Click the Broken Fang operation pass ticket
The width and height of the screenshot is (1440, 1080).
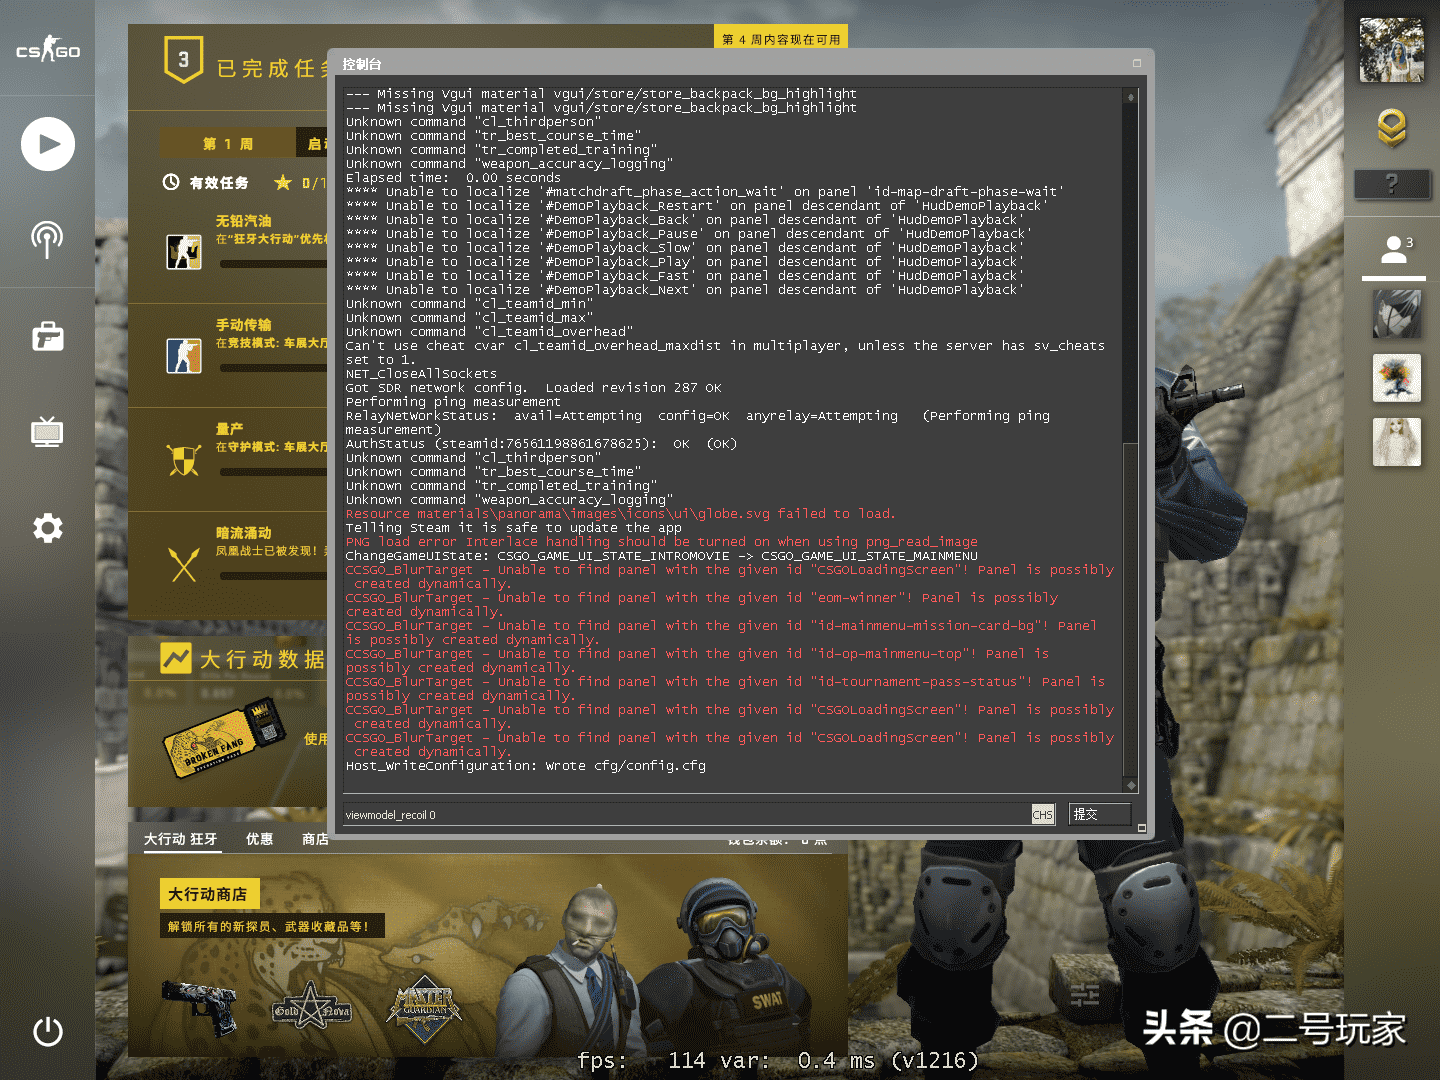coord(224,738)
